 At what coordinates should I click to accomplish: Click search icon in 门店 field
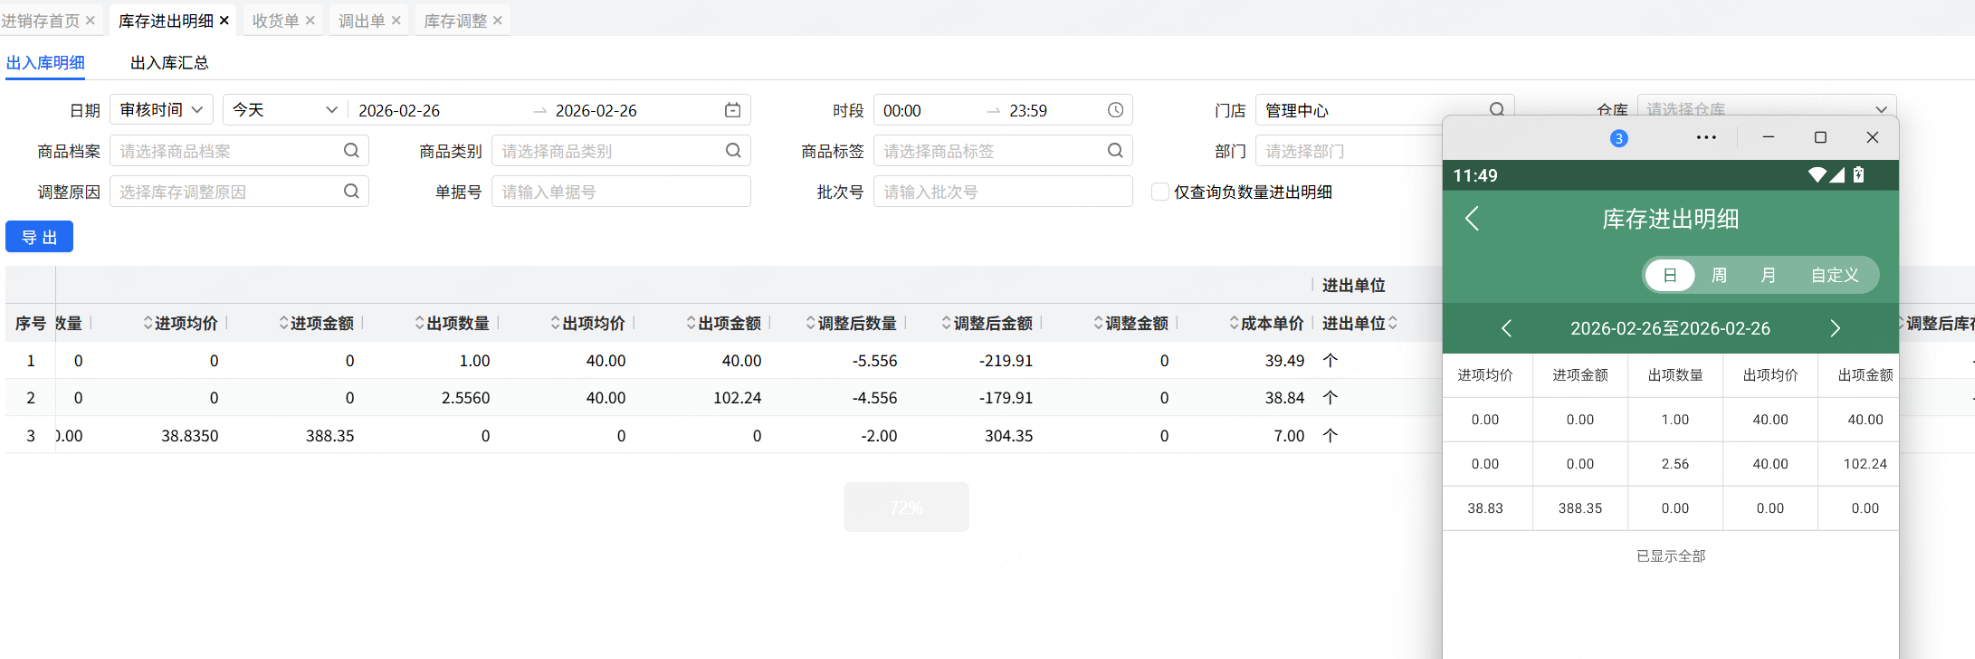[1497, 109]
